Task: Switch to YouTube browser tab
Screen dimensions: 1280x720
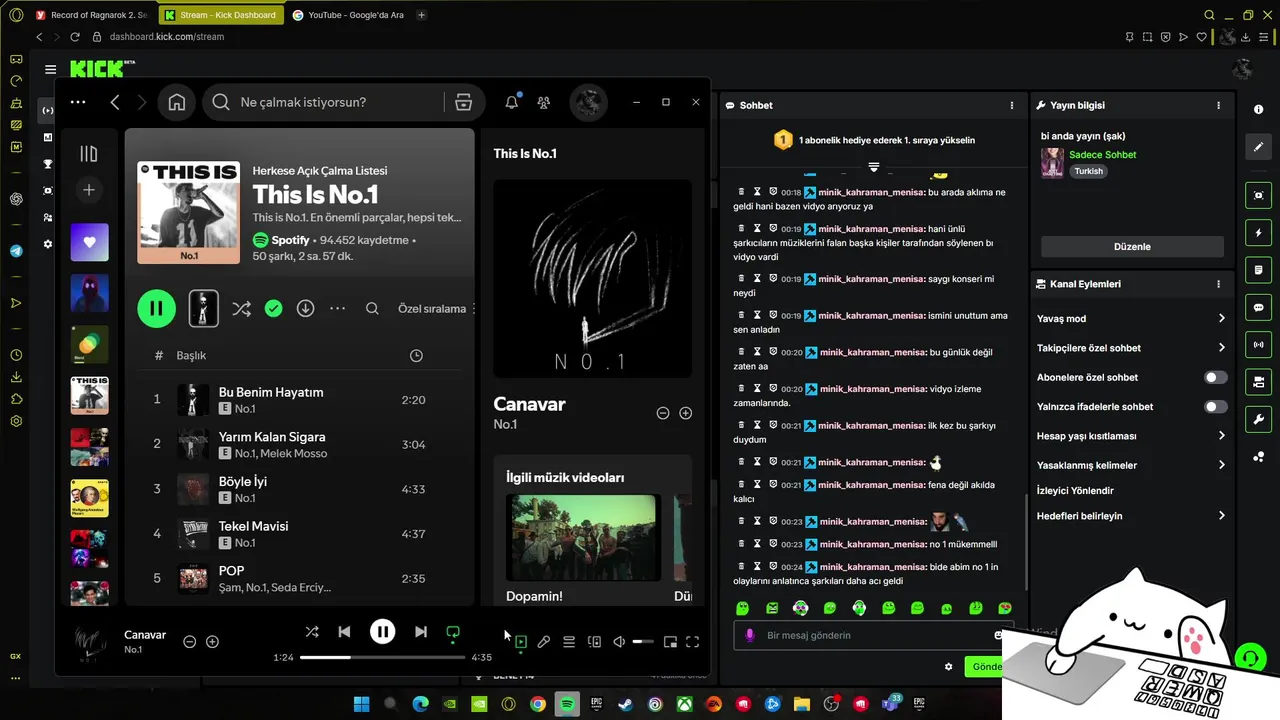Action: [x=350, y=15]
